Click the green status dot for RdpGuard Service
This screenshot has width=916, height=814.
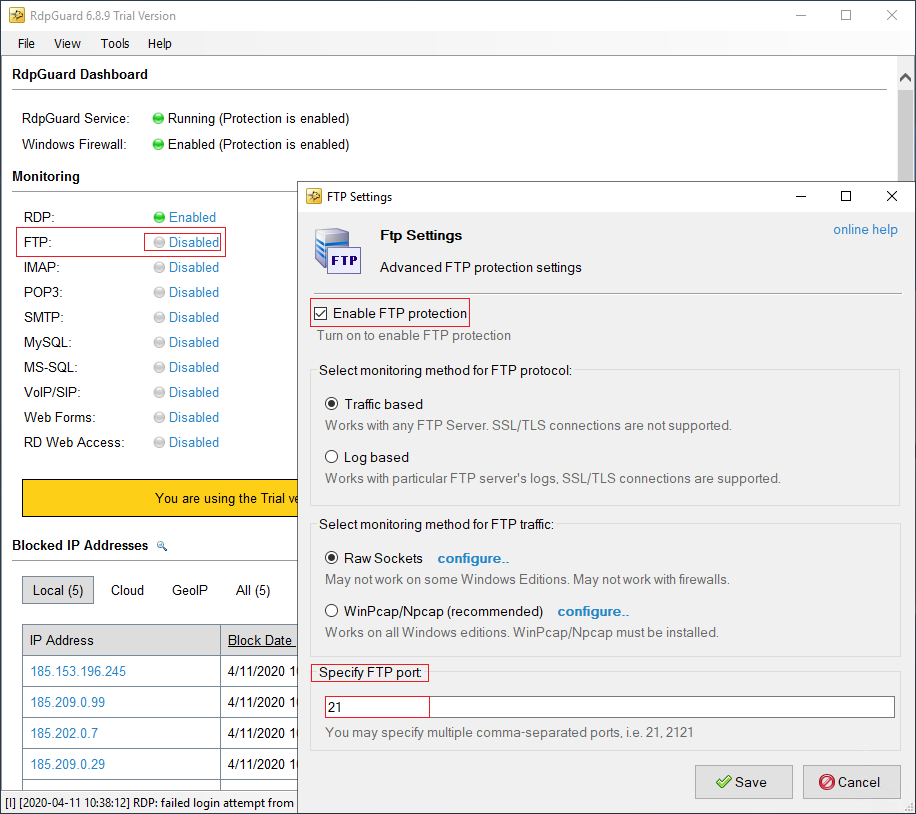158,119
